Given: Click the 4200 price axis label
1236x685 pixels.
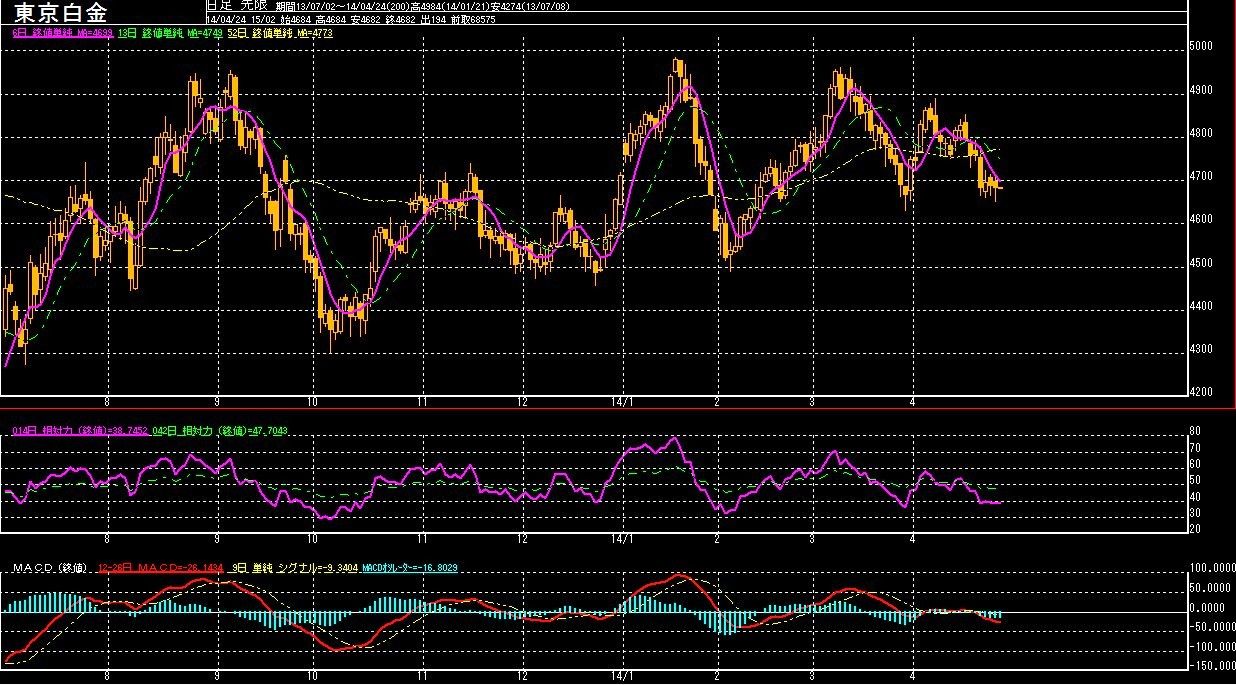Looking at the screenshot, I should tap(1201, 392).
